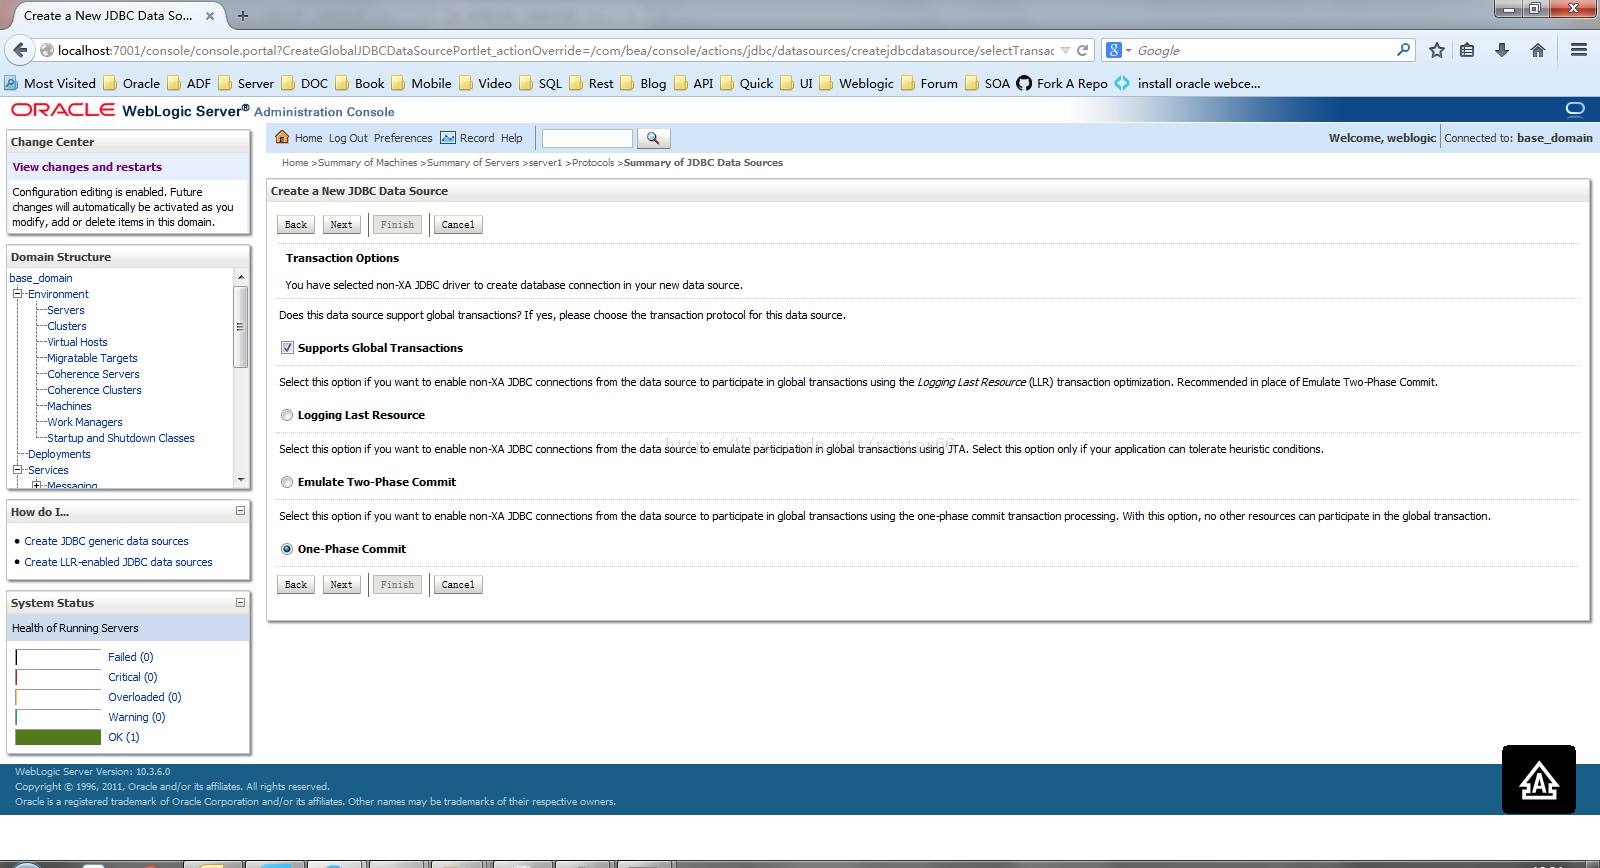This screenshot has height=868, width=1600.
Task: Click Log Out in console toolbar
Action: tap(348, 138)
